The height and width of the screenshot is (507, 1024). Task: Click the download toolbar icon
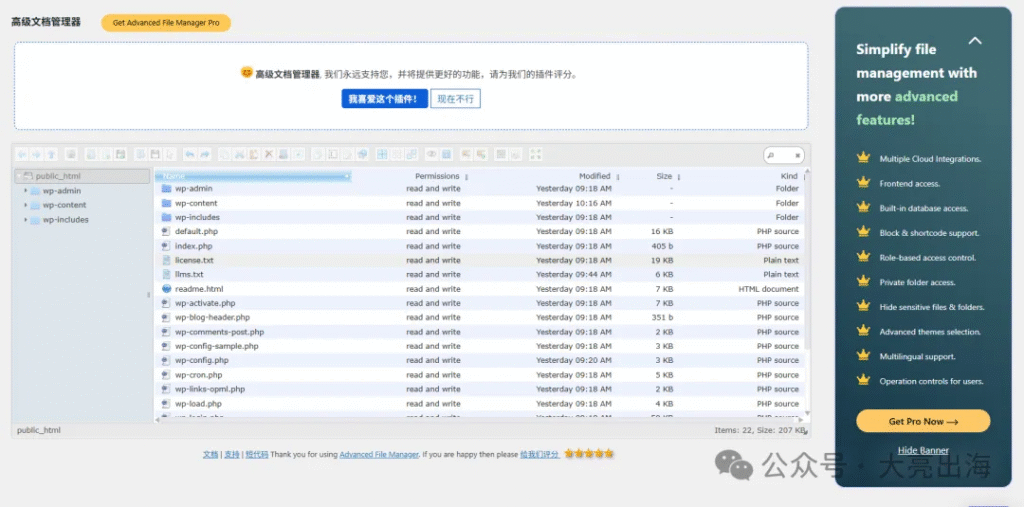(155, 155)
